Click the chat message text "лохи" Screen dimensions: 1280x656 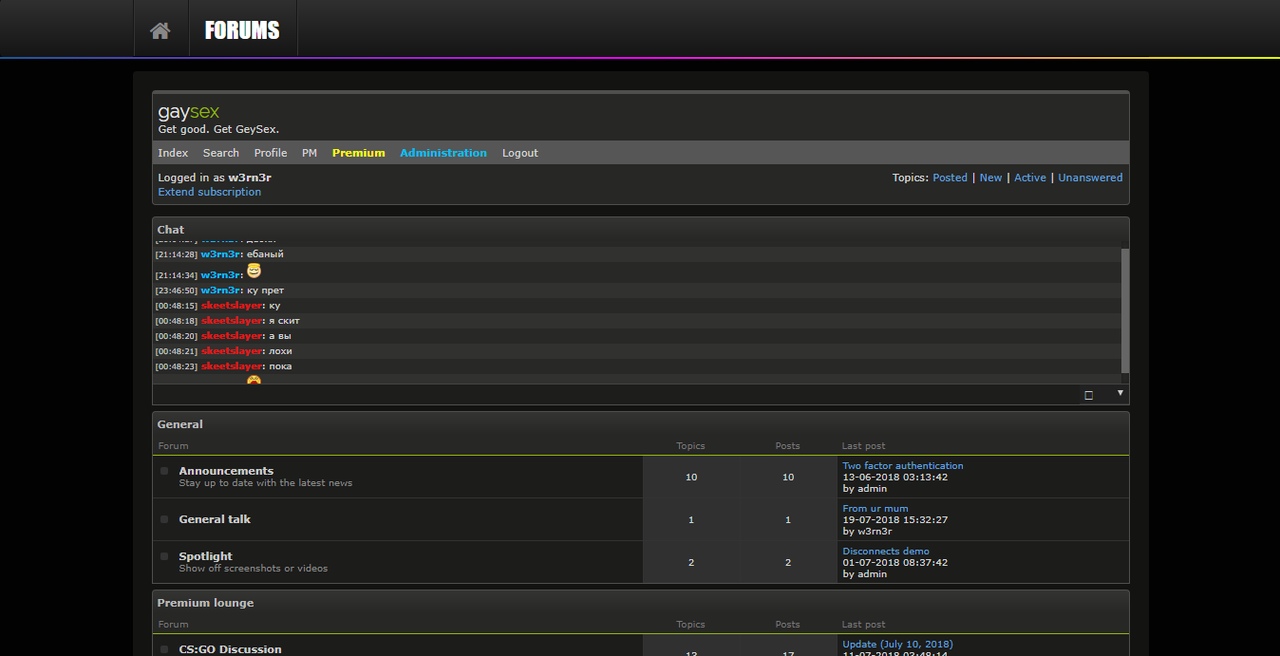(280, 351)
